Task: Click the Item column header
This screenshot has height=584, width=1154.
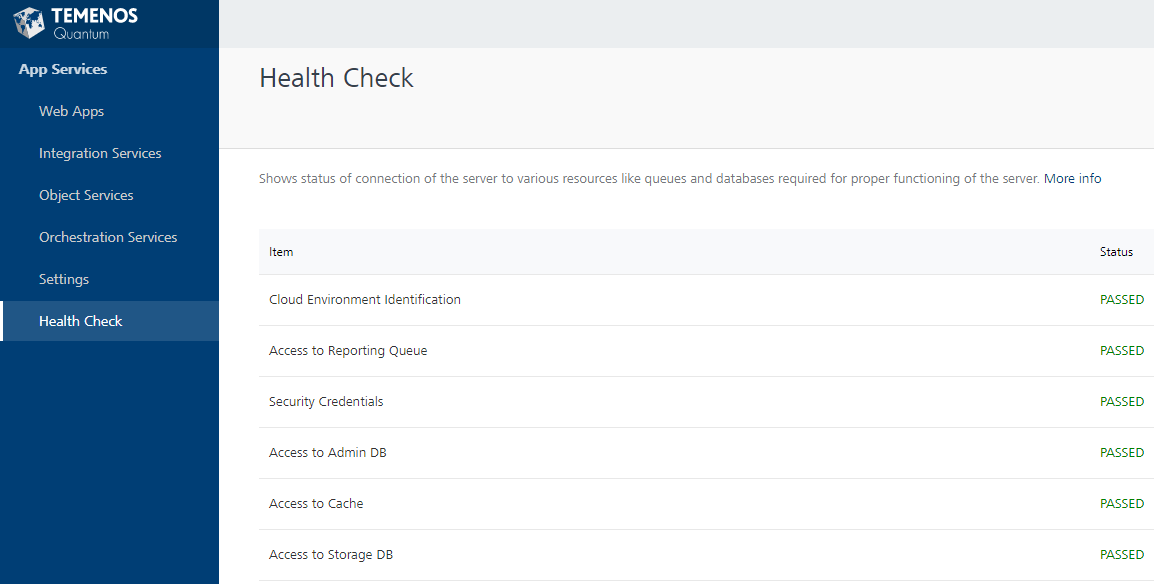Action: pos(281,252)
